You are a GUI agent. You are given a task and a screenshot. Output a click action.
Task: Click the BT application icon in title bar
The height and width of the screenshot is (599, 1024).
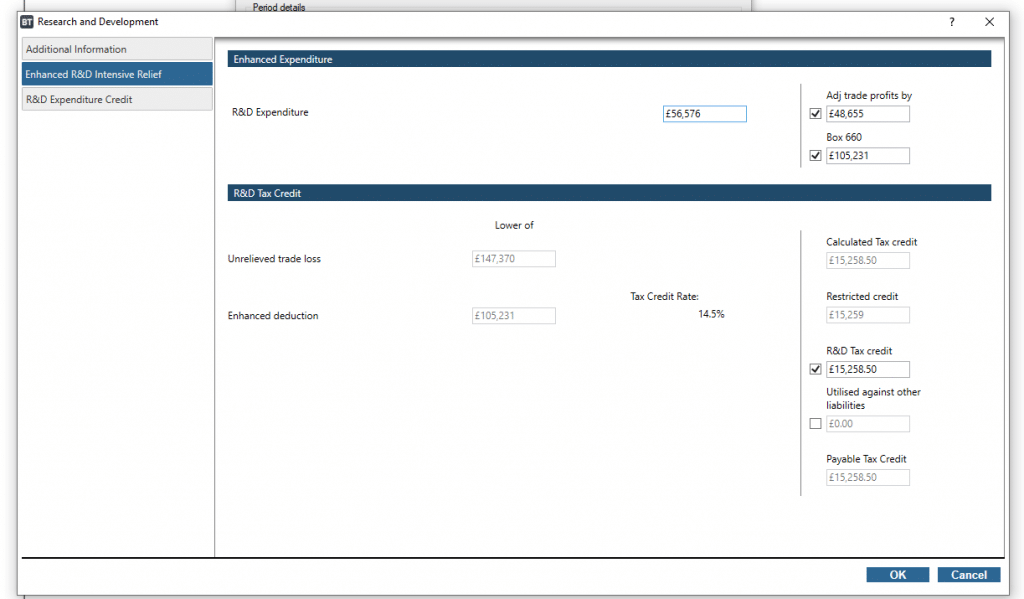(x=27, y=22)
